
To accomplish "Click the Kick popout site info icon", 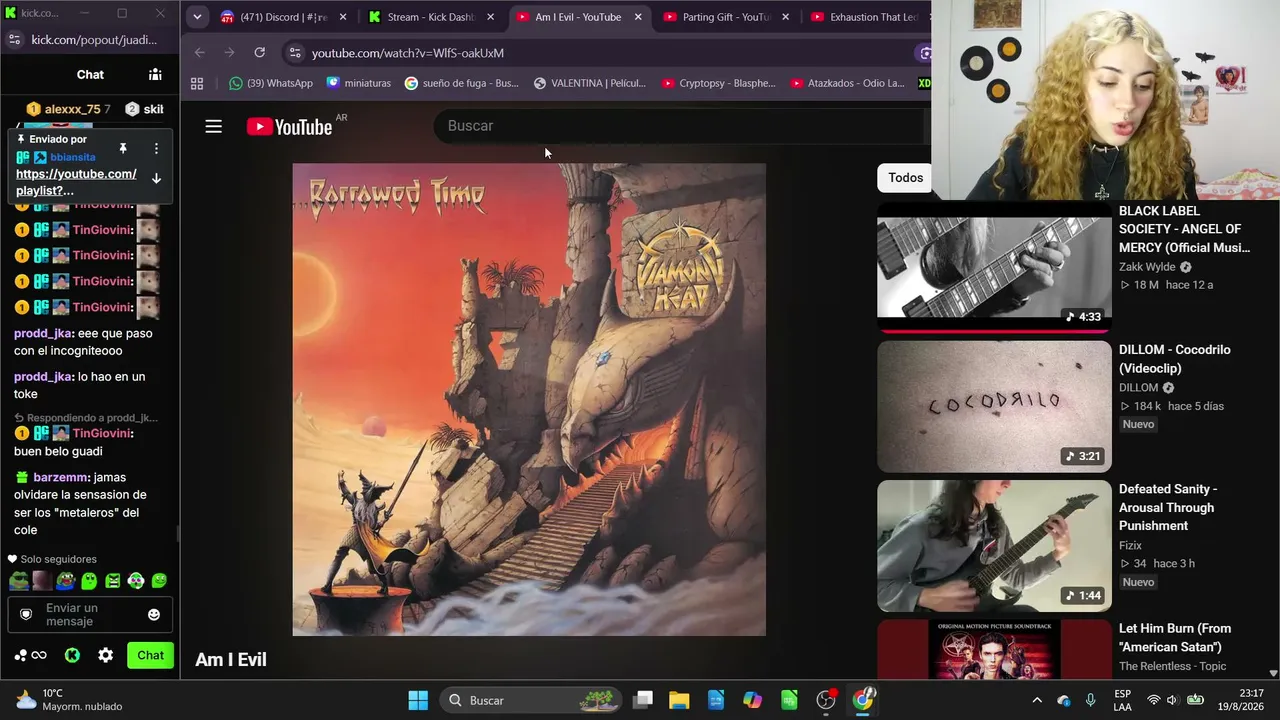I will click(x=14, y=40).
